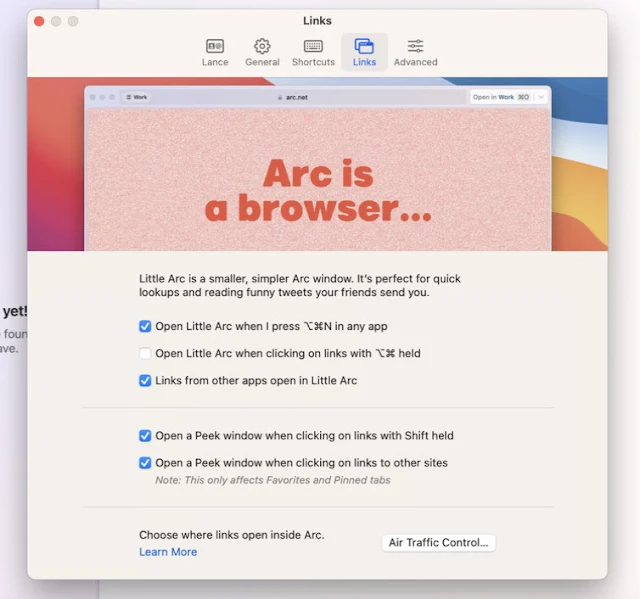
Task: Click the Little Arc preview image
Action: [x=318, y=164]
